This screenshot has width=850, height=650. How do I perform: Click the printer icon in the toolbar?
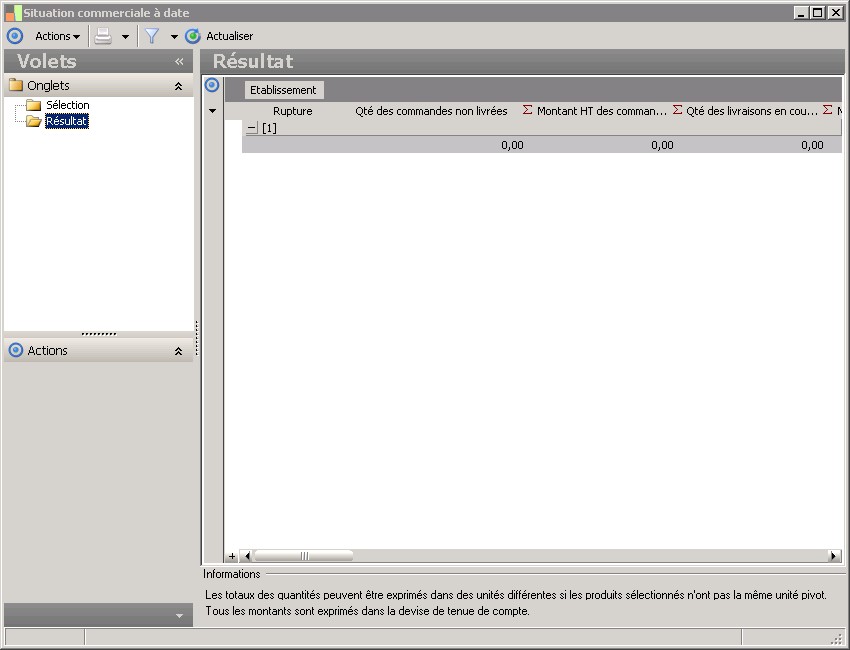pyautogui.click(x=103, y=36)
